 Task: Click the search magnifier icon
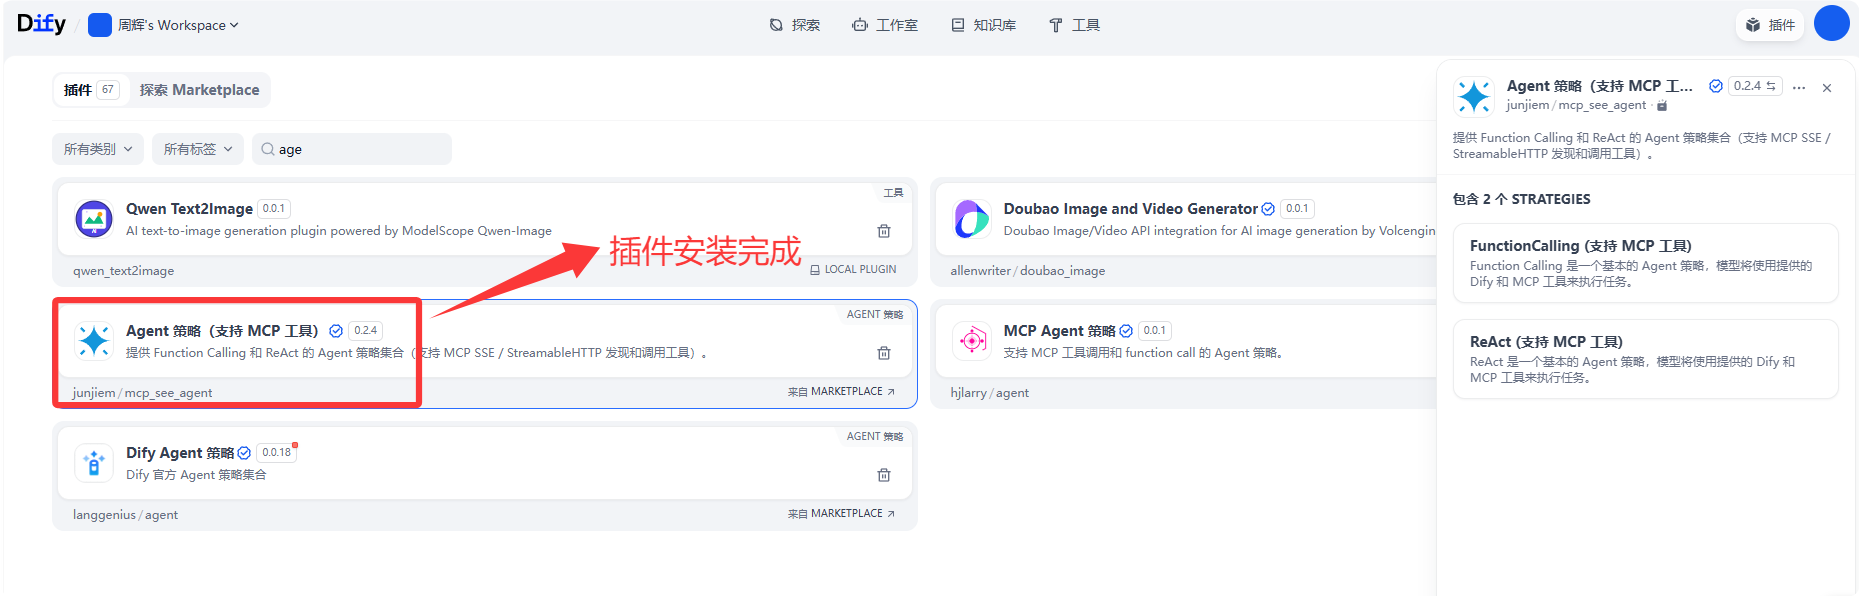(x=268, y=149)
